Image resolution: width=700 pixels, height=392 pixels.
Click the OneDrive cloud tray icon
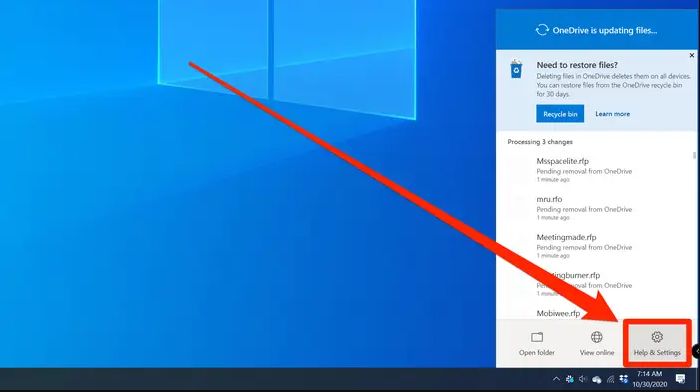[596, 379]
